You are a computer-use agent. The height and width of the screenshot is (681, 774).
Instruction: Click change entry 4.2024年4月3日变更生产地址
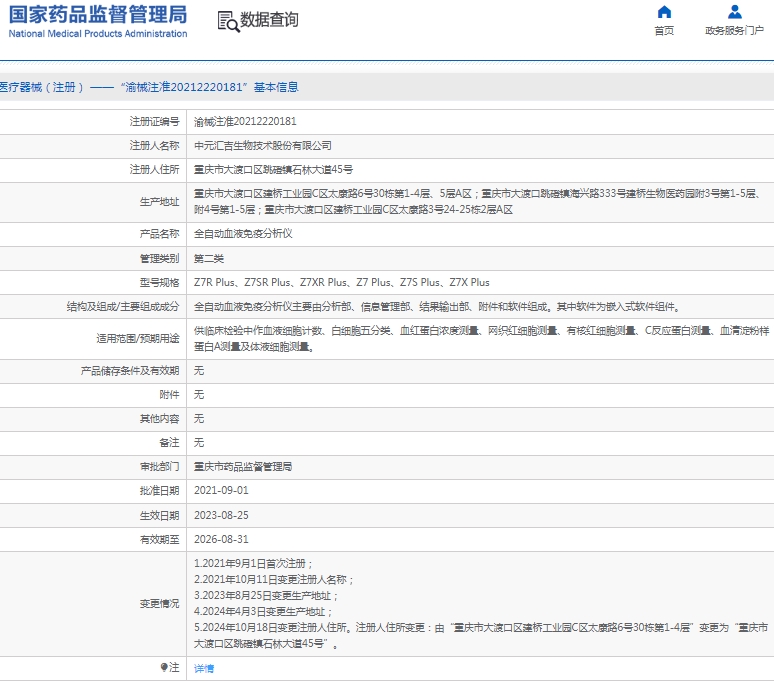pos(264,611)
